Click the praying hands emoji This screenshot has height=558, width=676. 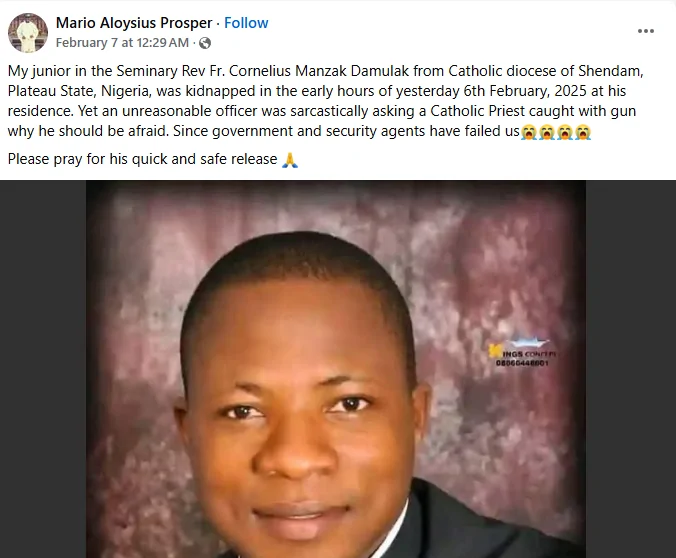290,160
